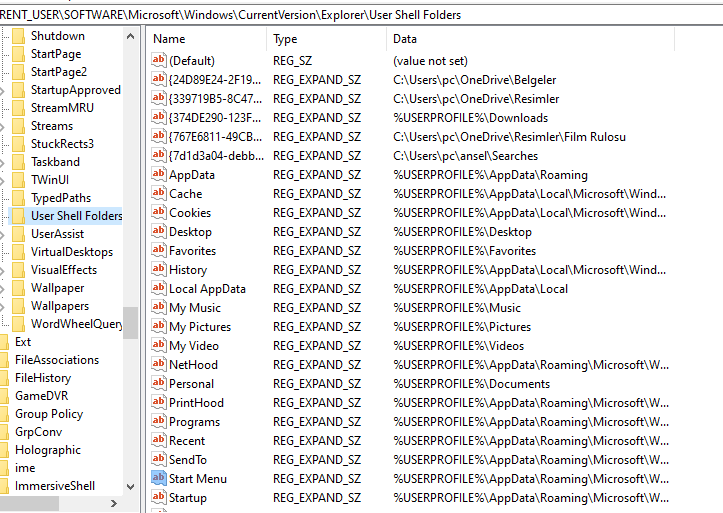Image resolution: width=723 pixels, height=513 pixels.
Task: Select the StreamMRU key
Action: pyautogui.click(x=62, y=108)
